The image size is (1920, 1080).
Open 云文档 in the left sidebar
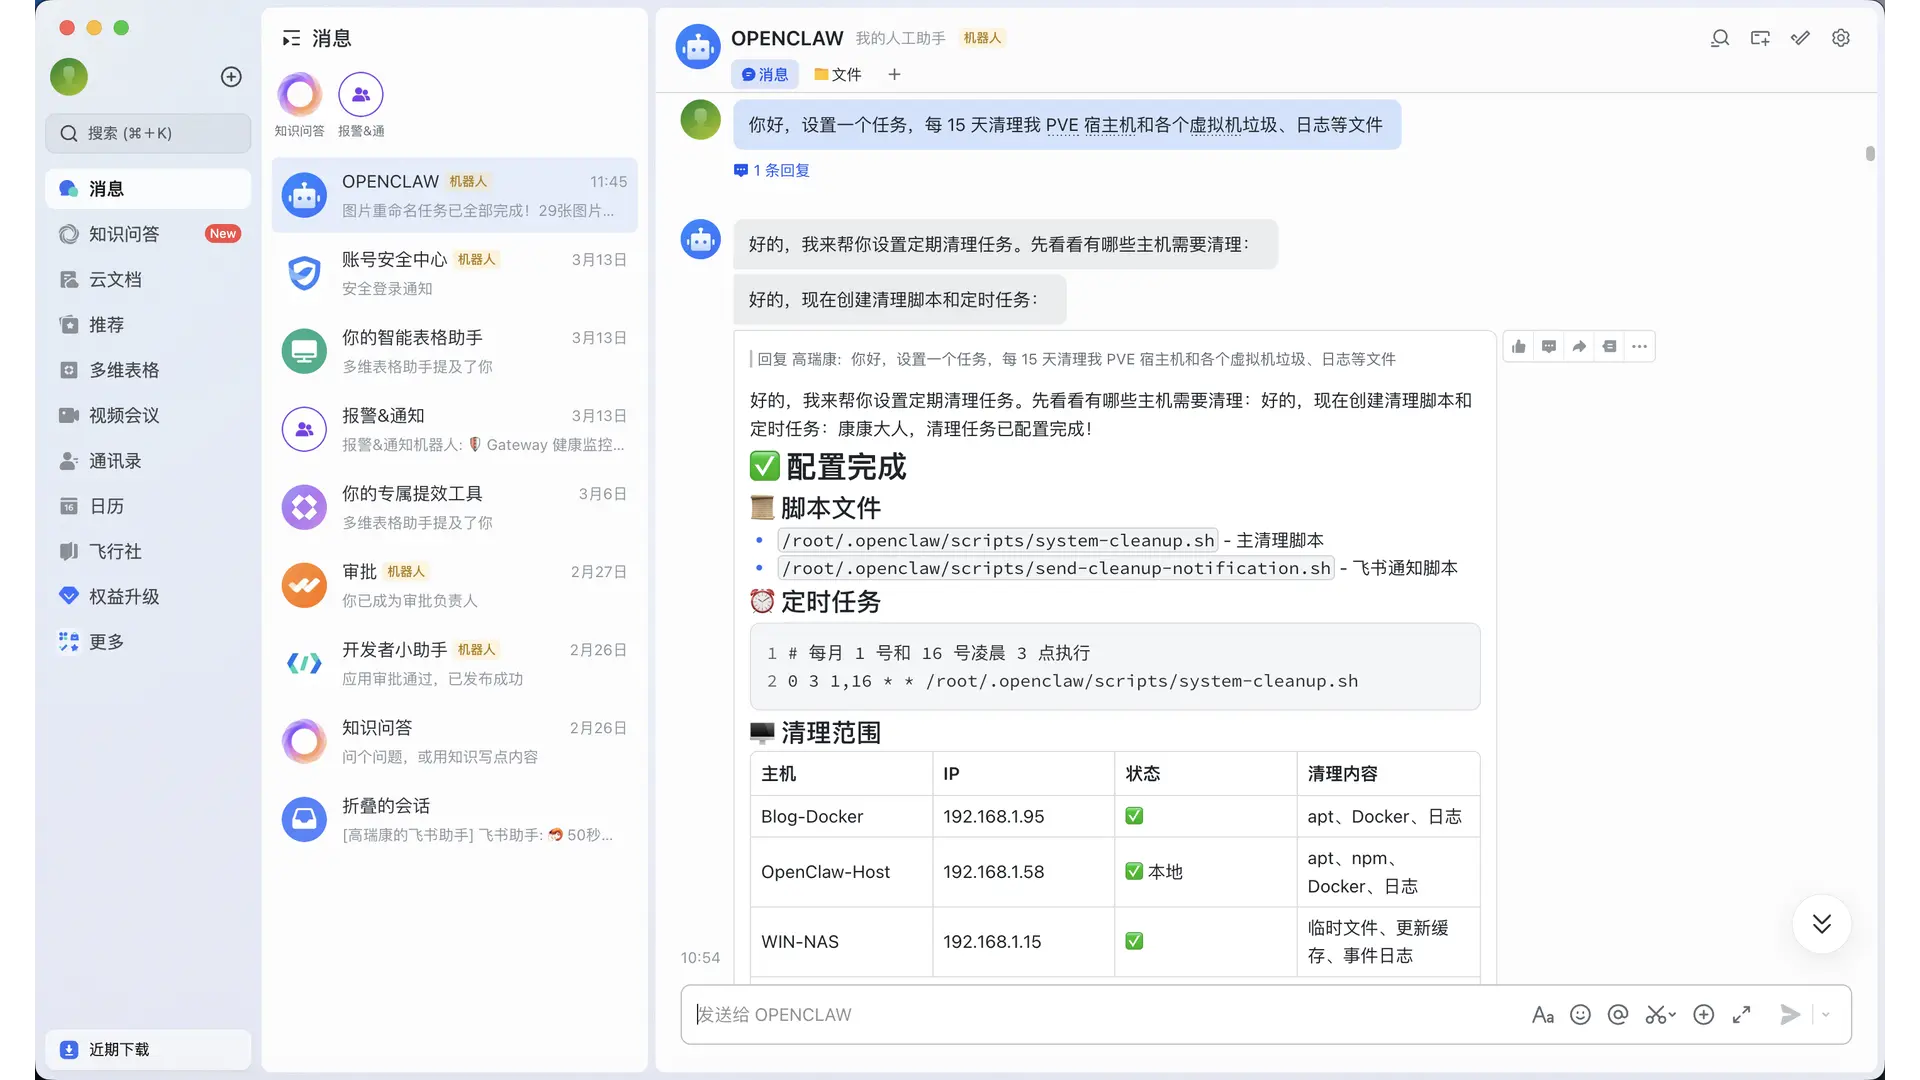coord(115,280)
